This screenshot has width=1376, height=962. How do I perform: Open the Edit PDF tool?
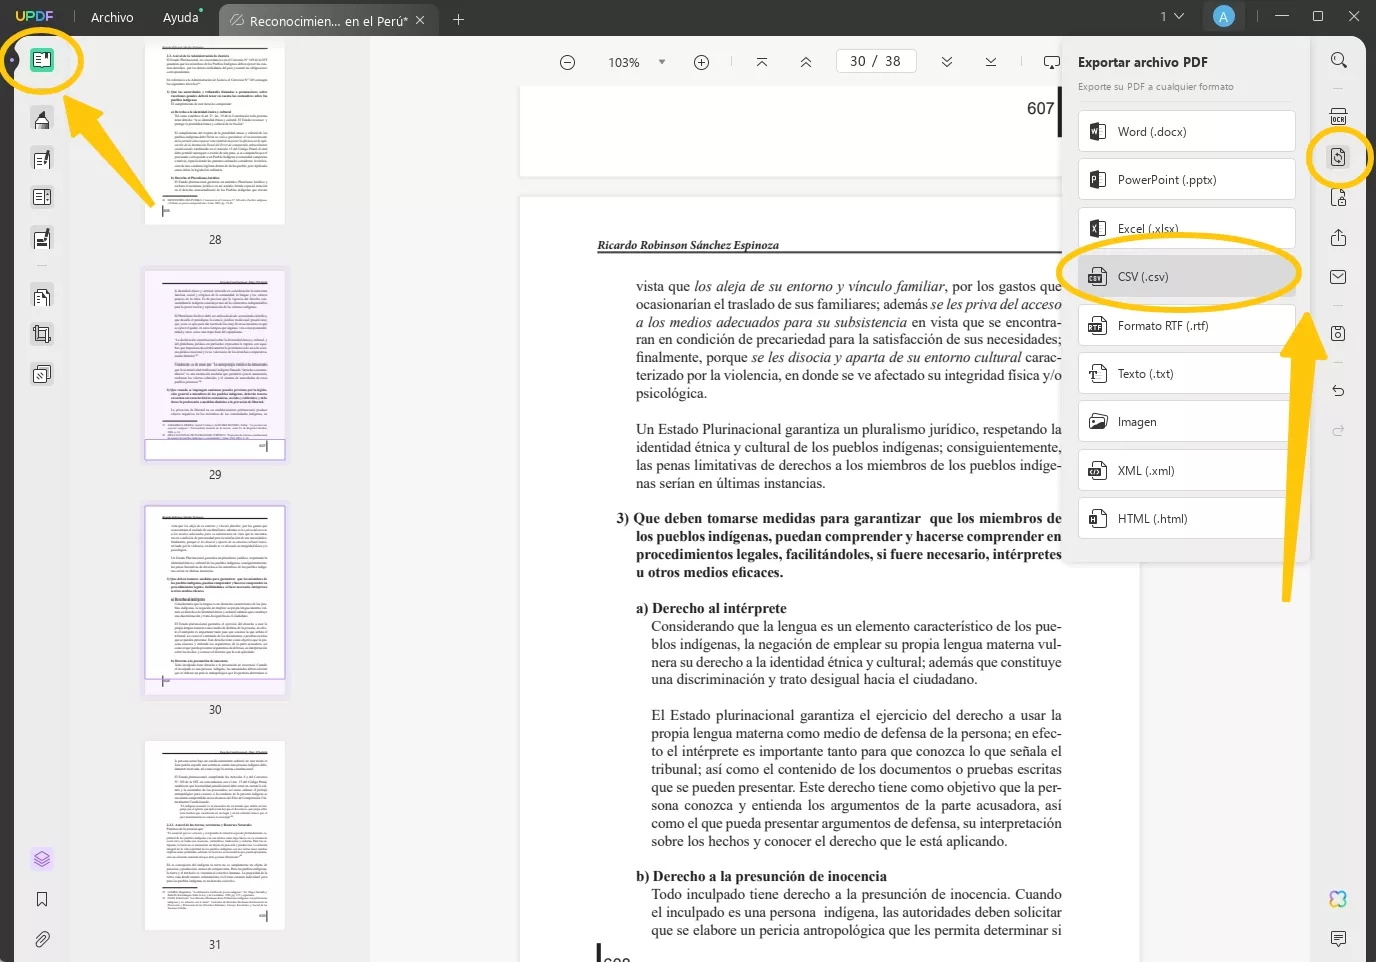[42, 159]
